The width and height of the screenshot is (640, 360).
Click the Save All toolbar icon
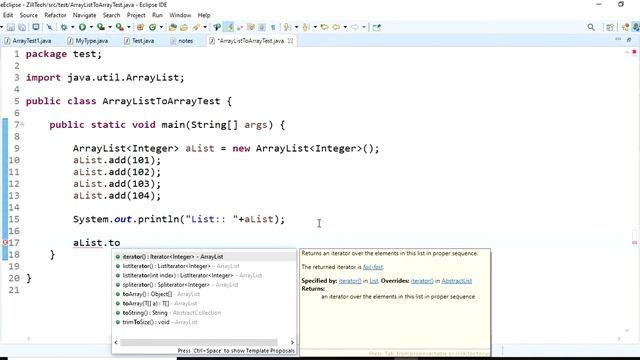click(x=22, y=27)
